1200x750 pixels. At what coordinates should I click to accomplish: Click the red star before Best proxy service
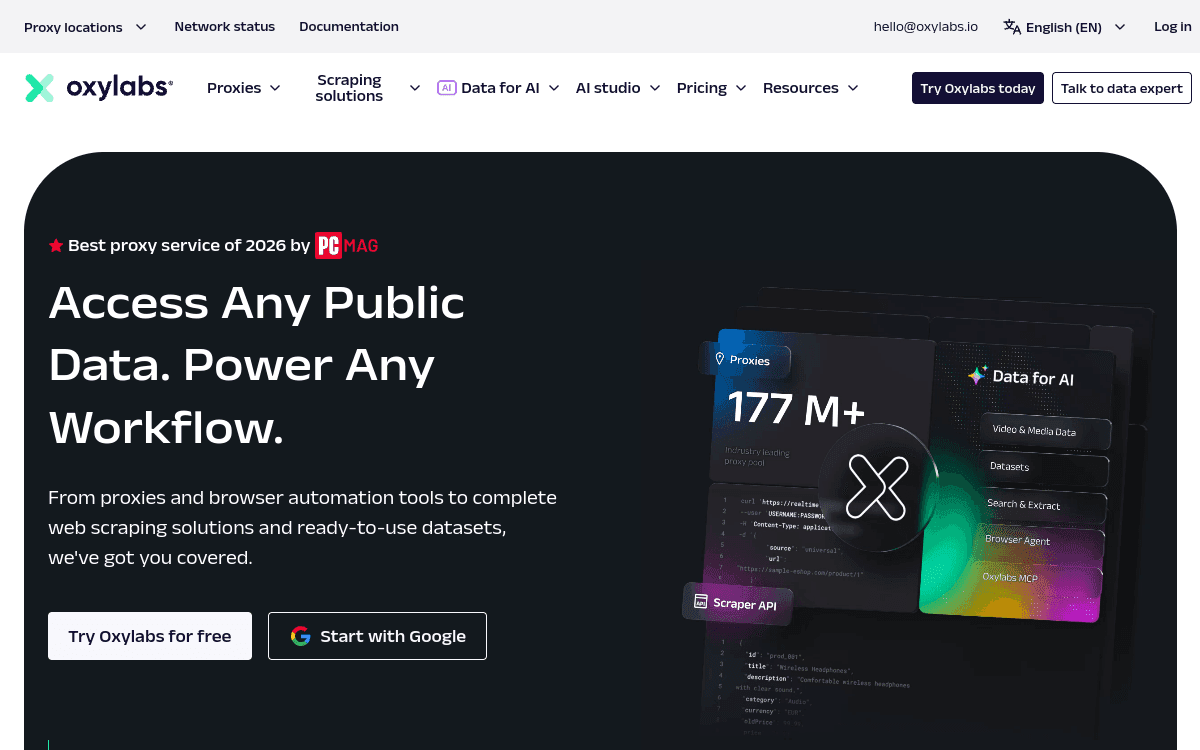coord(56,245)
